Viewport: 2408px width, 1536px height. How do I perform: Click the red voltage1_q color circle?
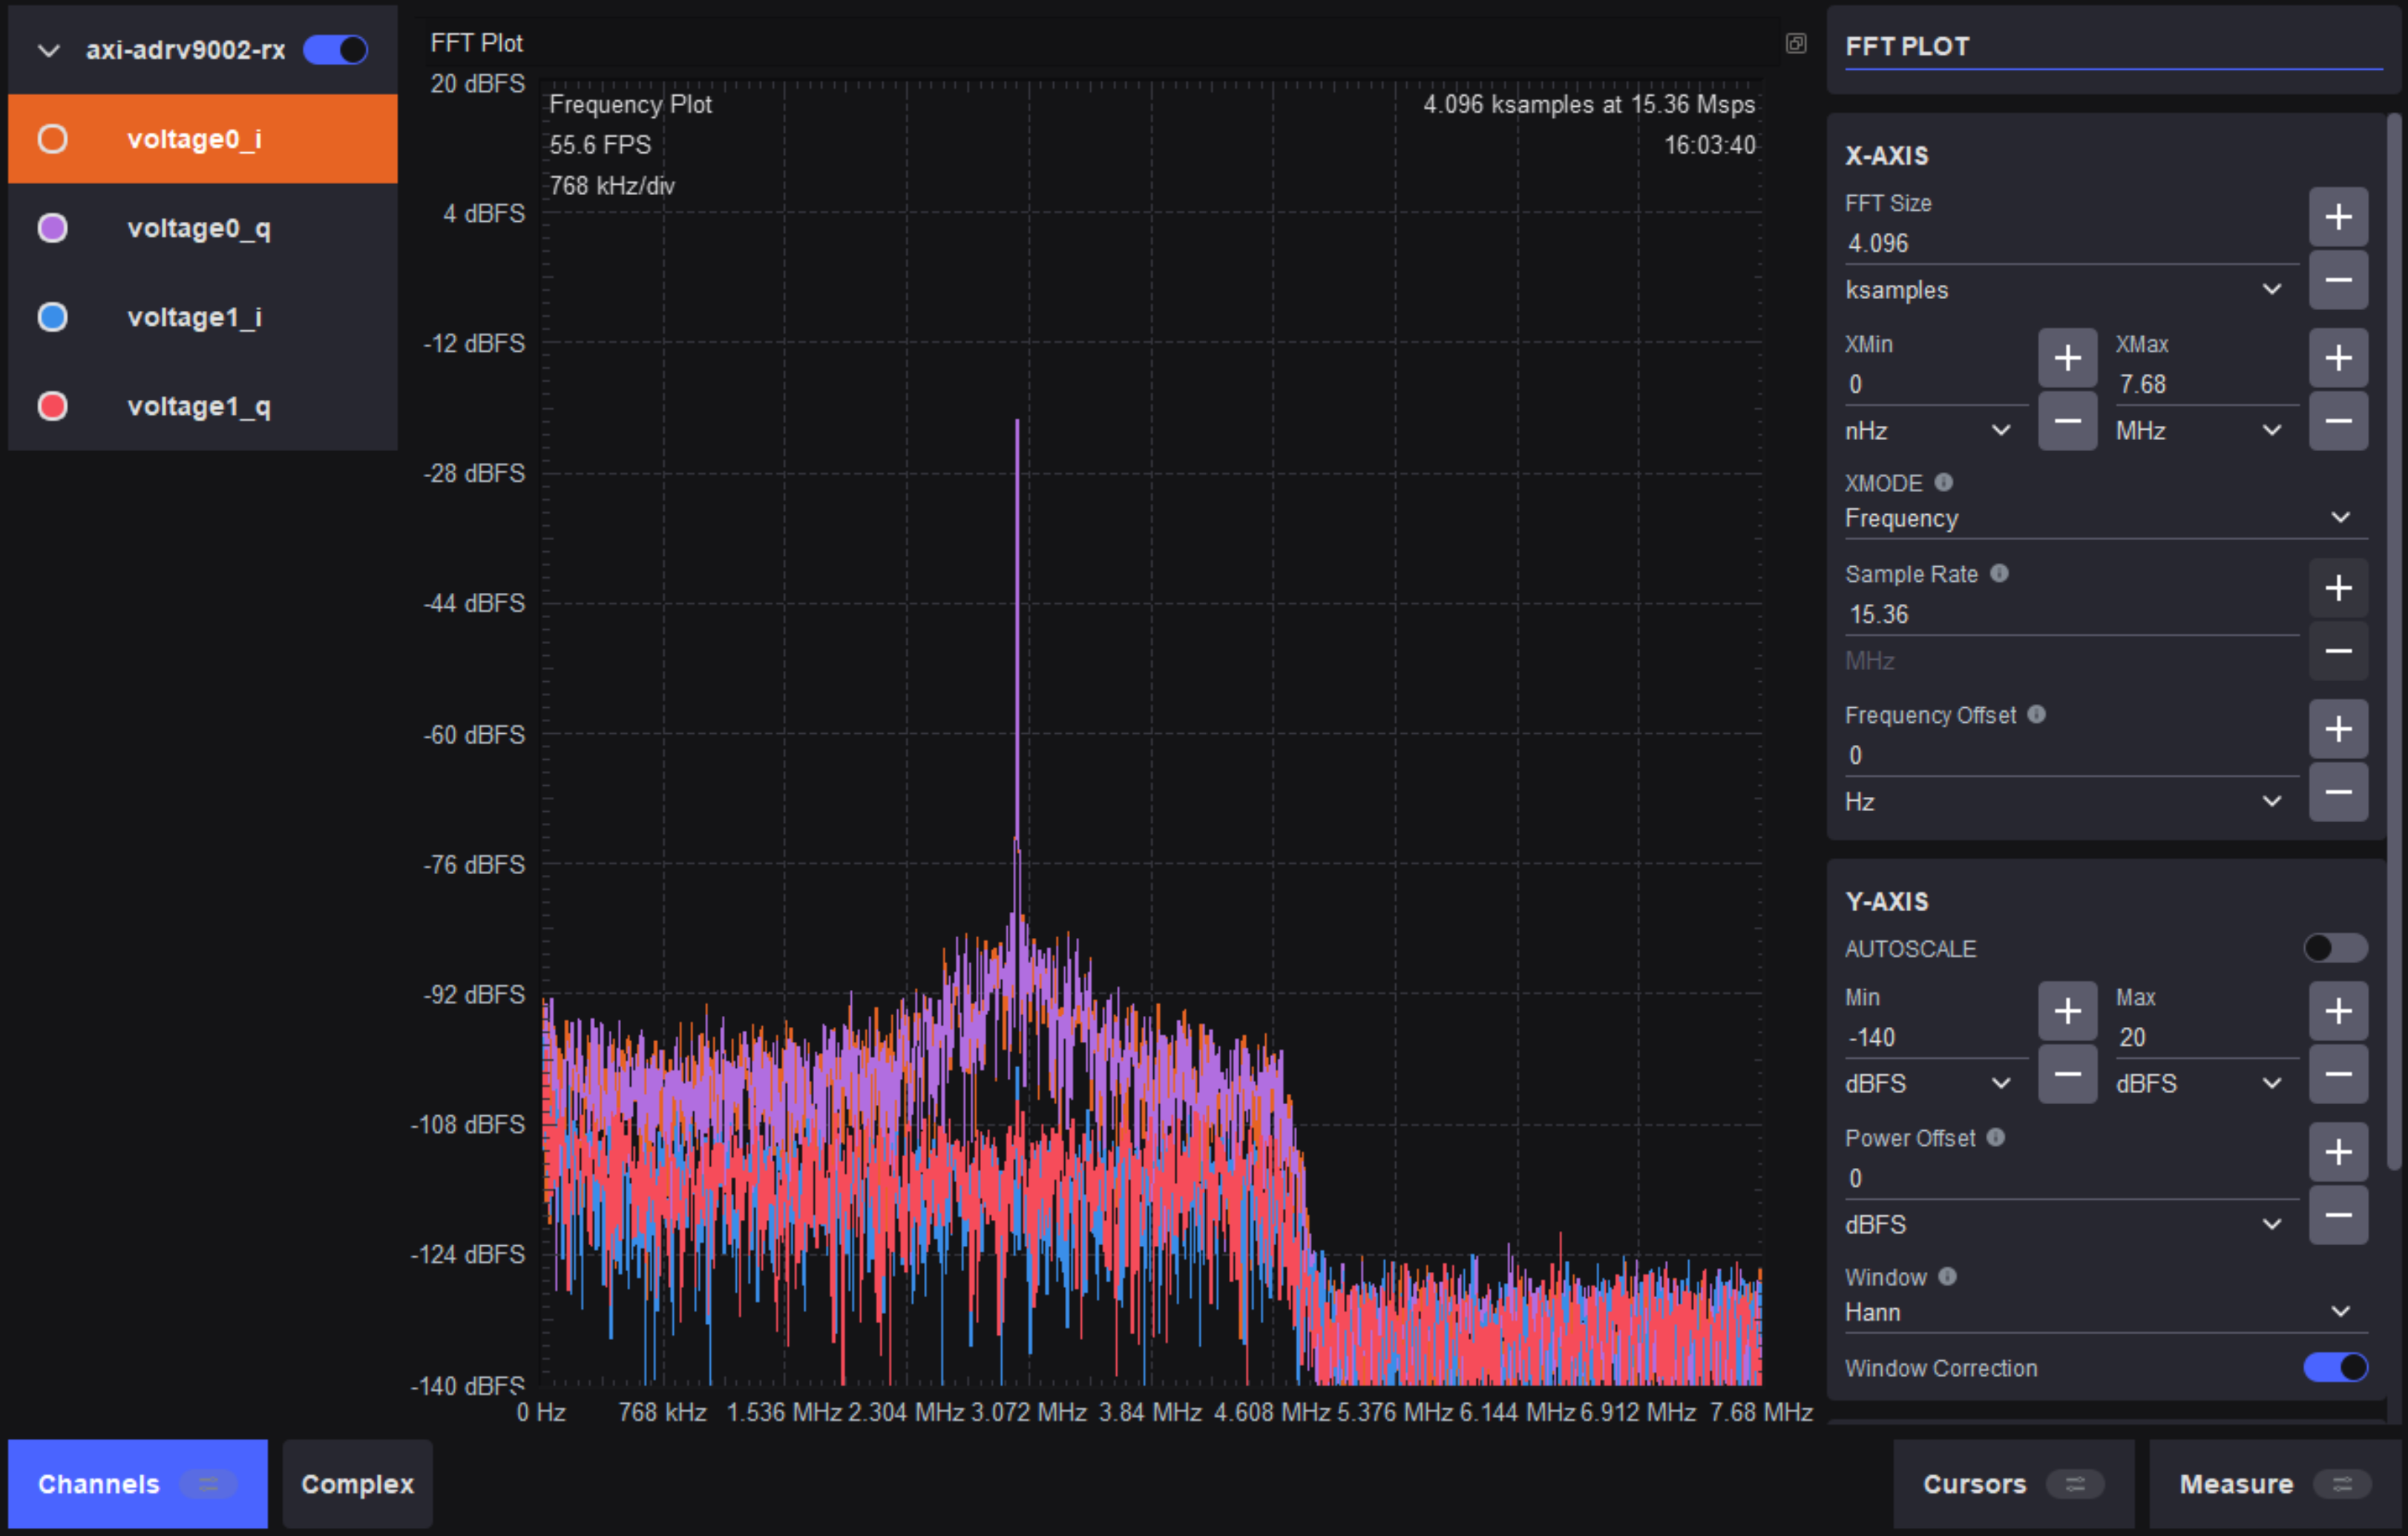tap(52, 406)
